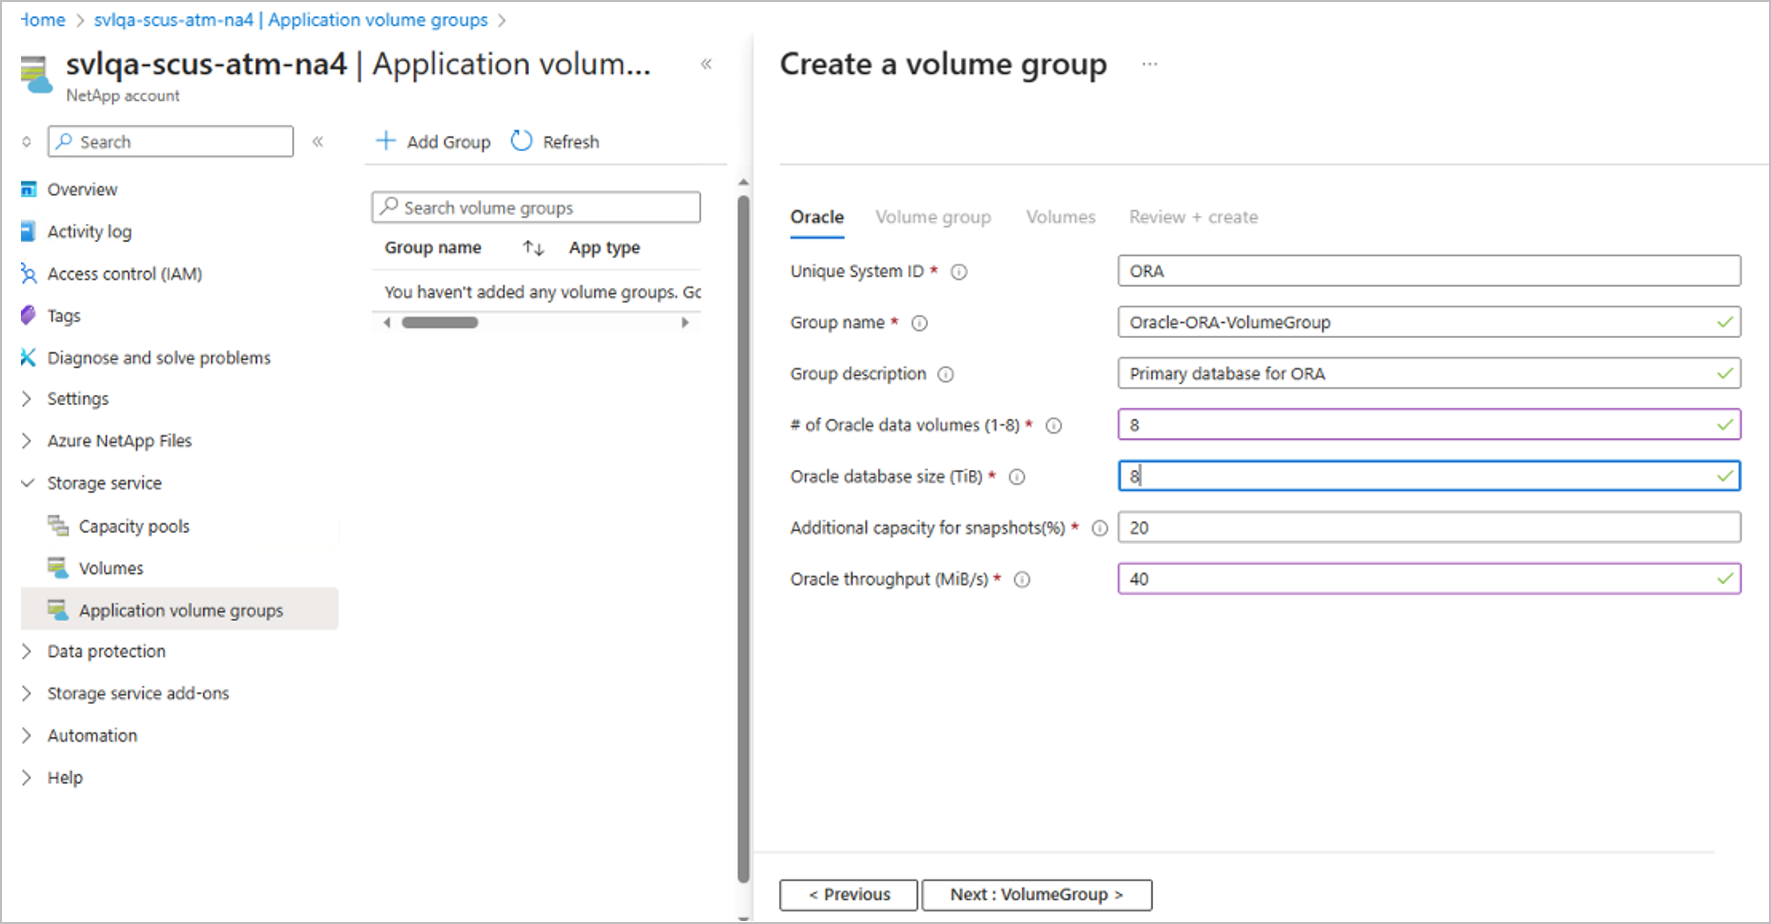Sort by Group name arrows icon

point(533,247)
